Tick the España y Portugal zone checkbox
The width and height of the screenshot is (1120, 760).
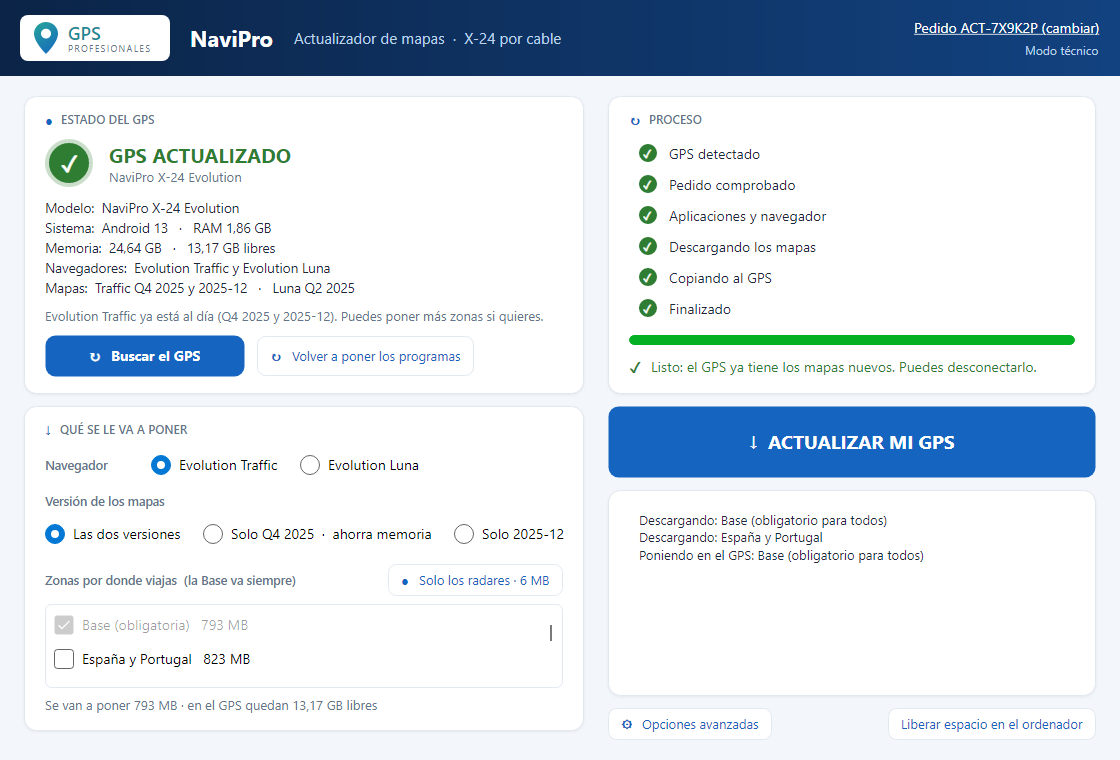[x=64, y=659]
